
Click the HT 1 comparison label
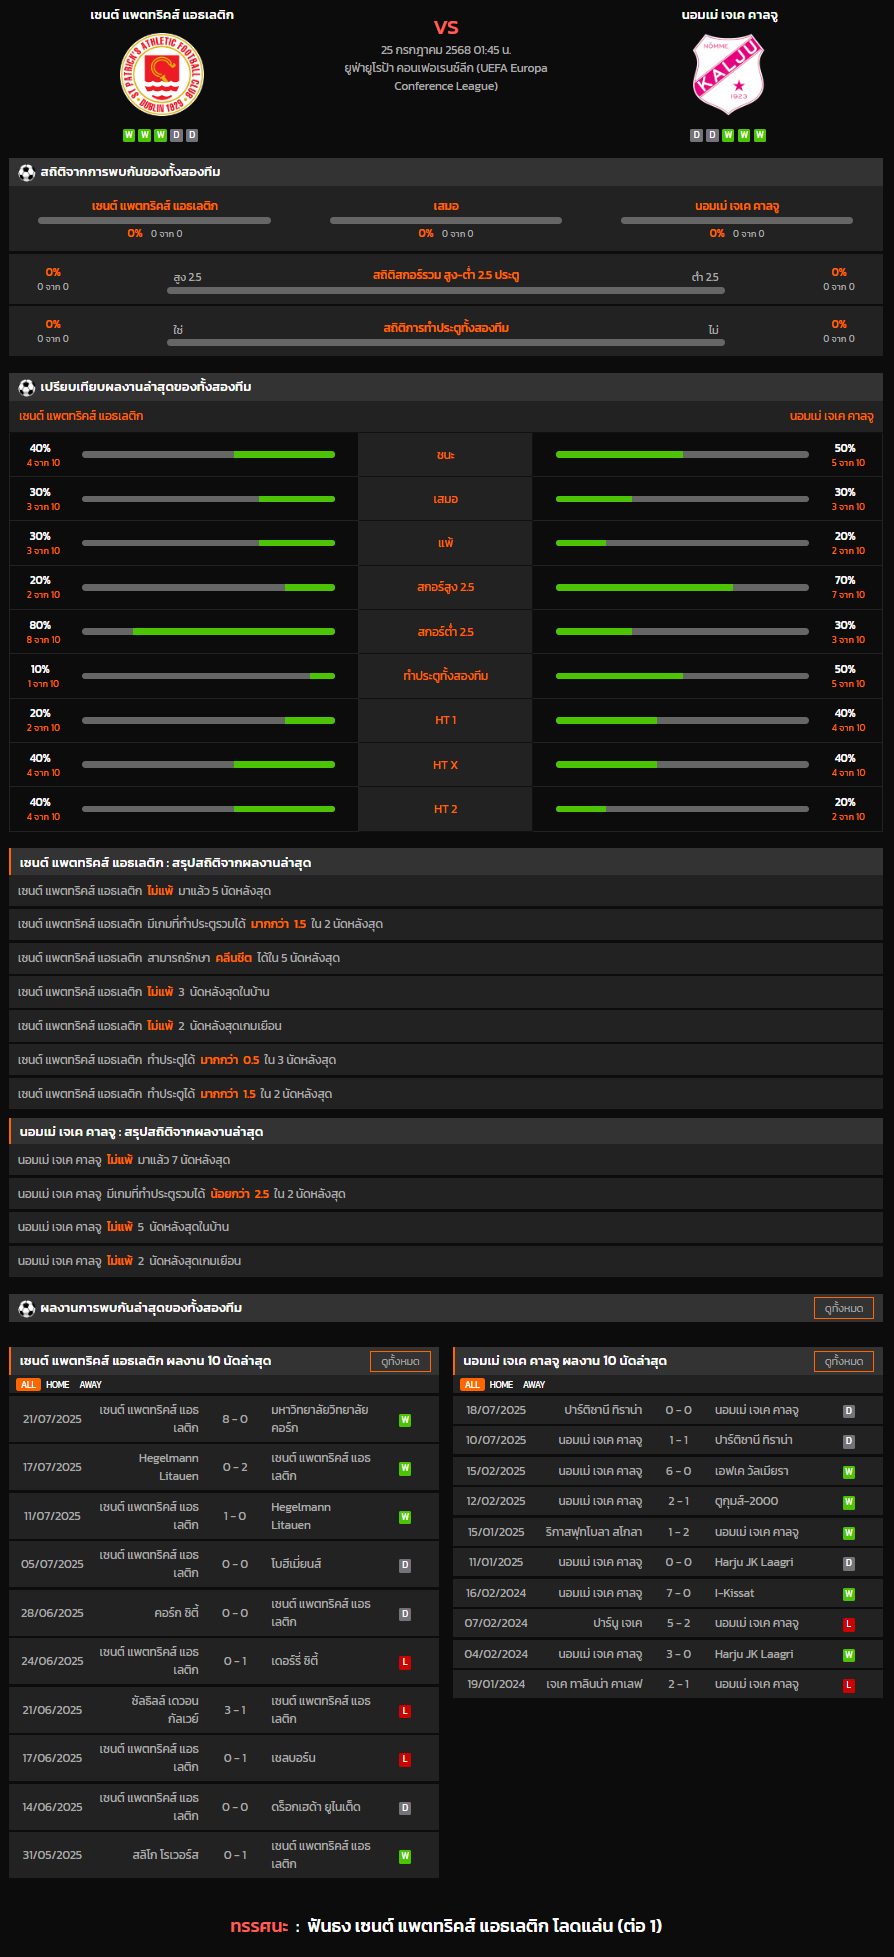[446, 720]
